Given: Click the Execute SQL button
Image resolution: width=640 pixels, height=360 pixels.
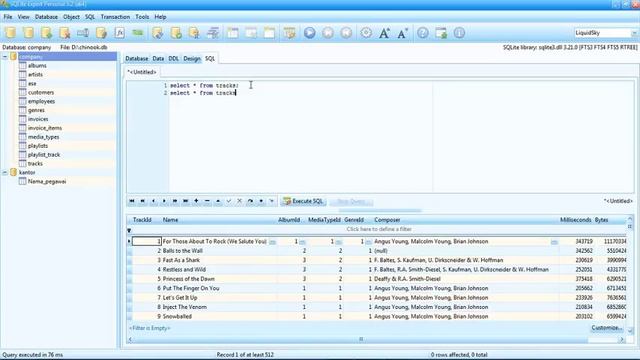Looking at the screenshot, I should click(303, 201).
